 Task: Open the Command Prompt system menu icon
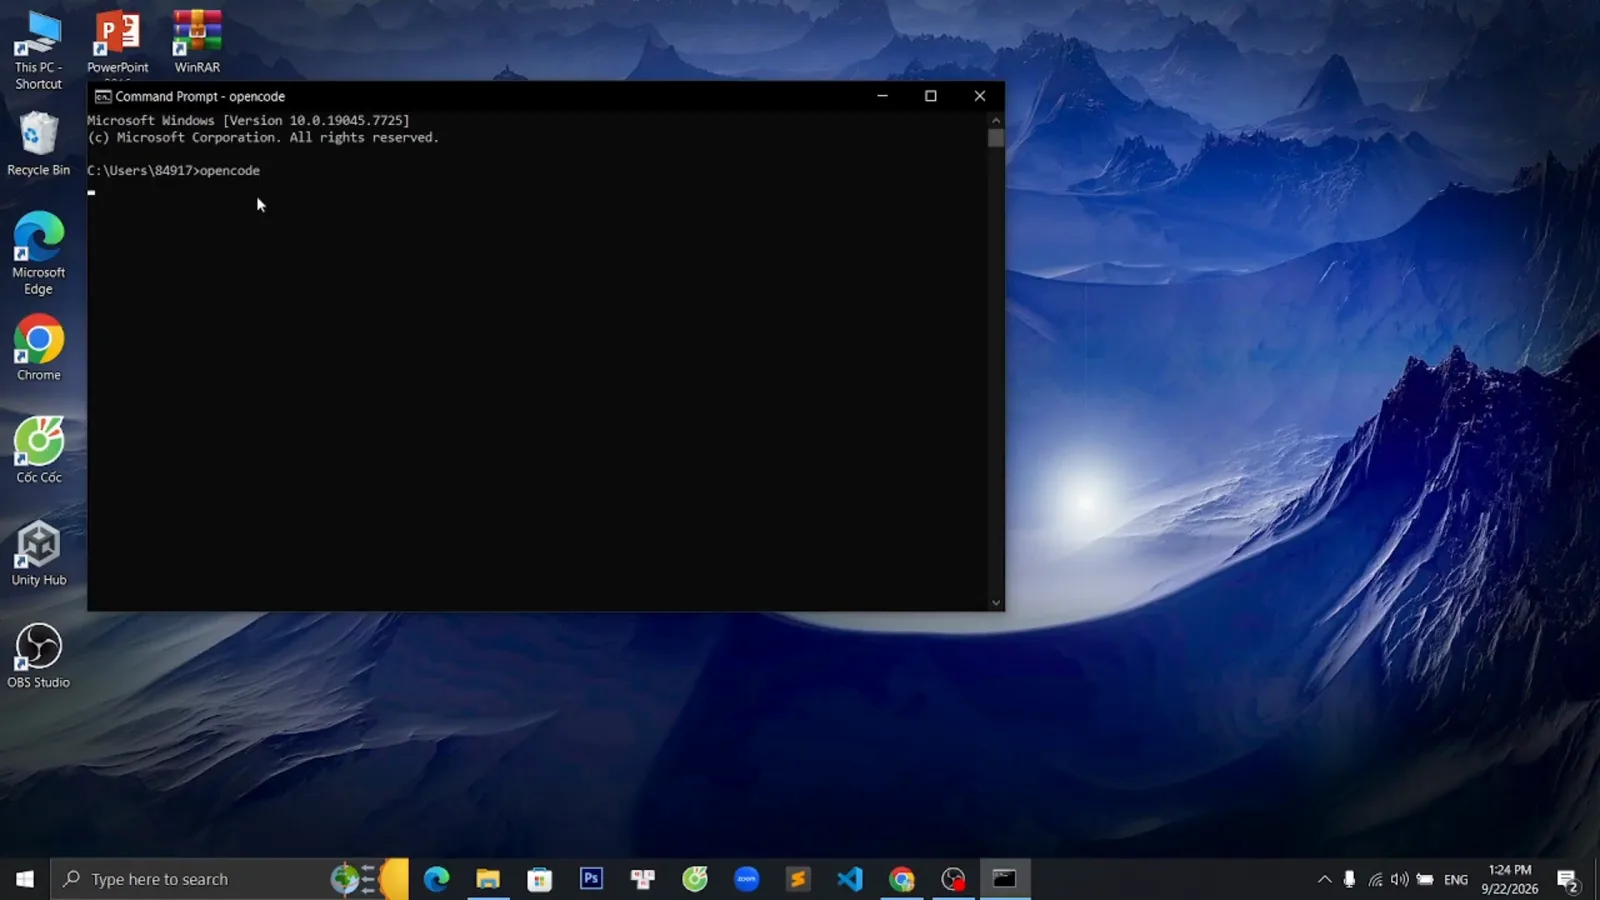[x=103, y=96]
